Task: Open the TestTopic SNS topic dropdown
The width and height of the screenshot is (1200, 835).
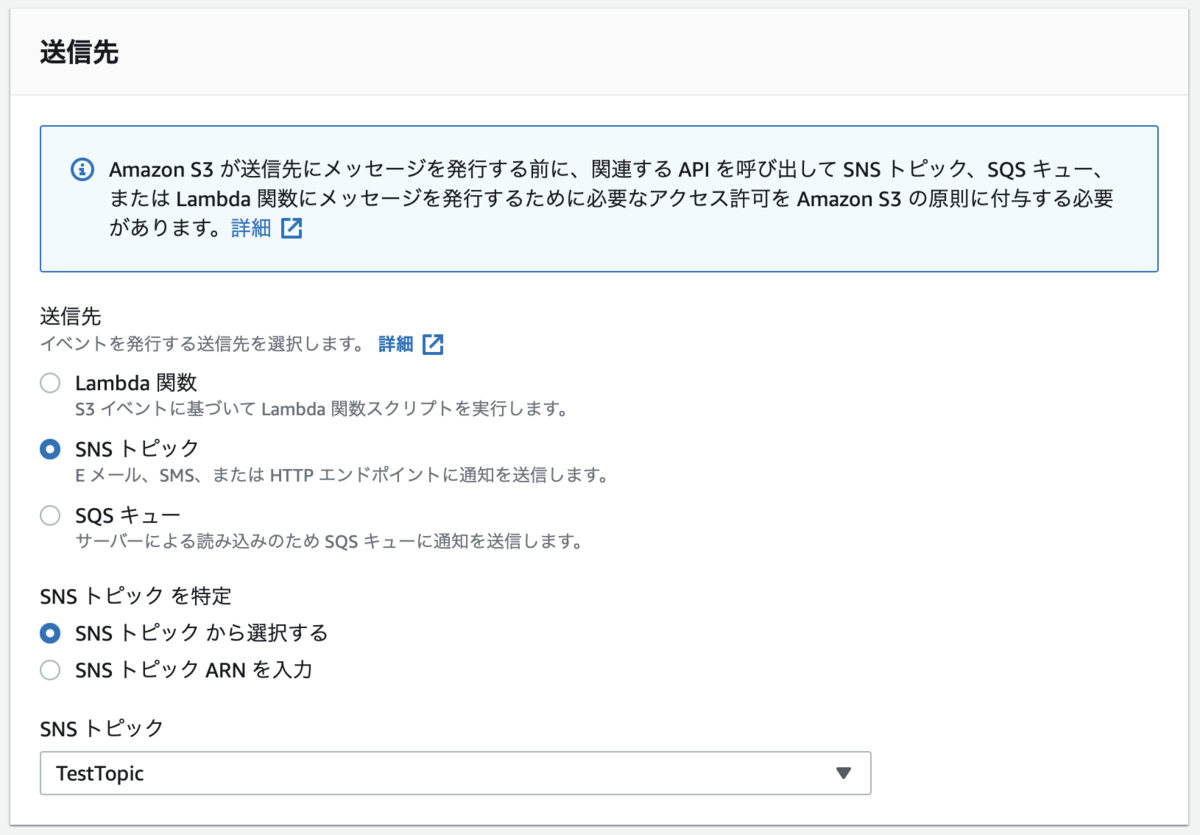Action: [455, 773]
